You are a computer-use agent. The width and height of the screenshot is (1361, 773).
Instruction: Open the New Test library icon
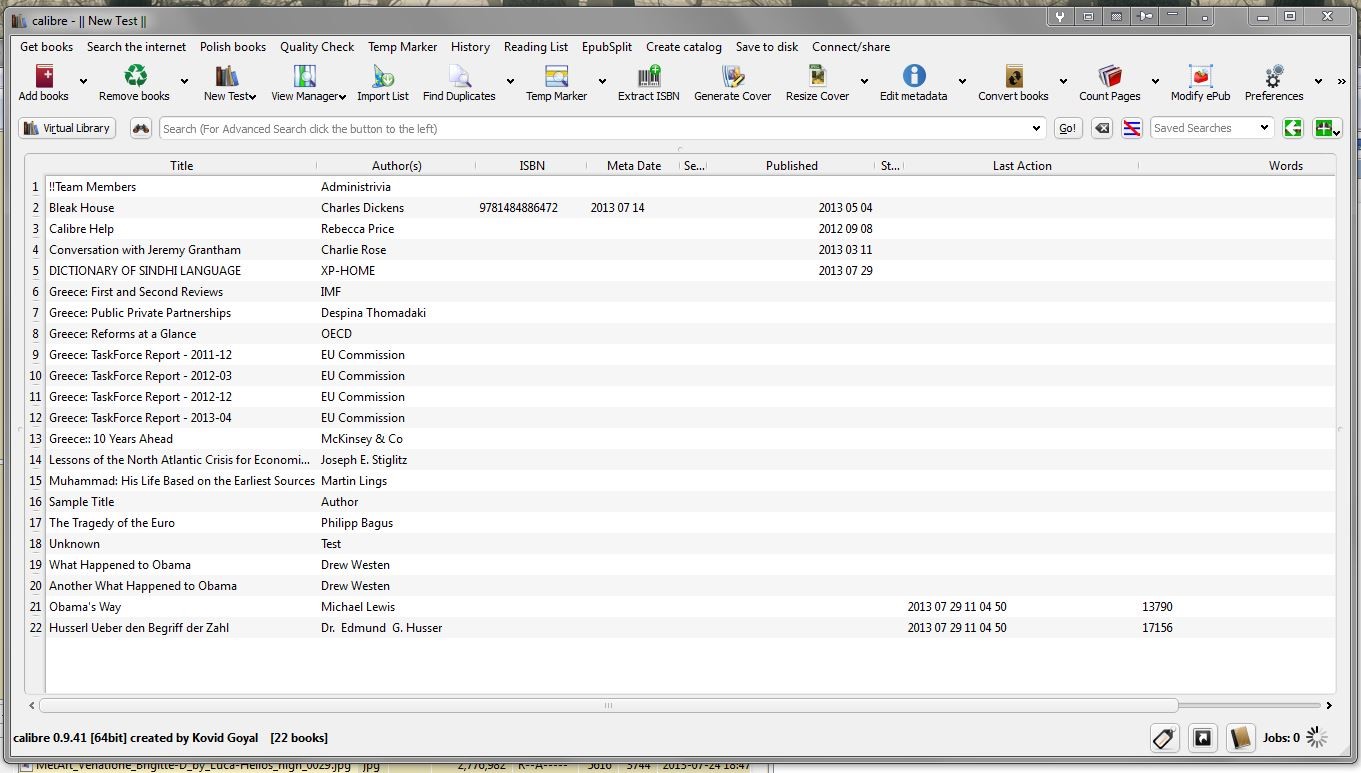tap(227, 76)
